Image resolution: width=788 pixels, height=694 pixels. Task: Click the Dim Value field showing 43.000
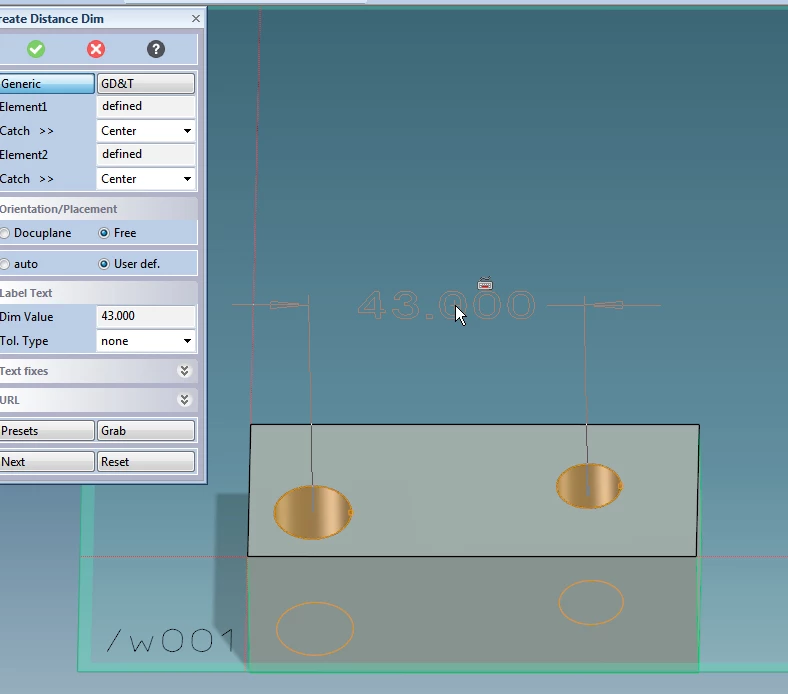point(146,316)
